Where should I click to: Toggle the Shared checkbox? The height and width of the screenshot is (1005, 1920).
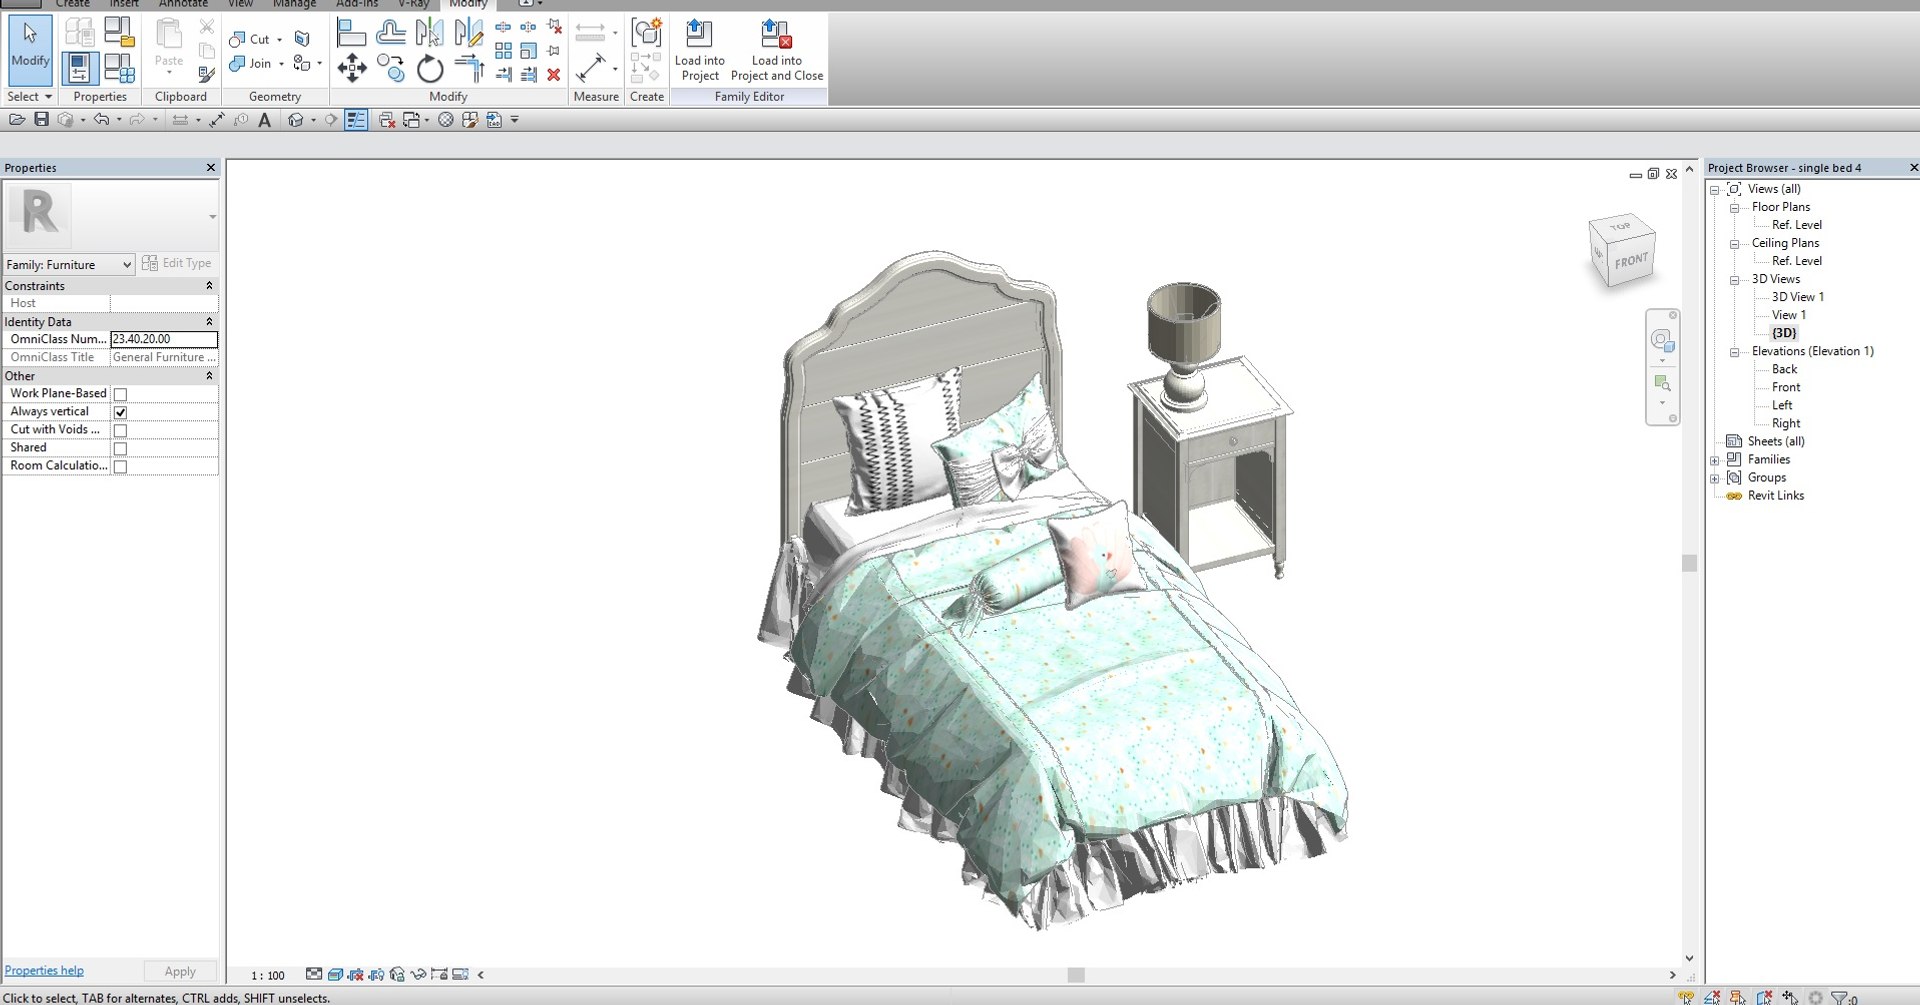click(x=120, y=448)
